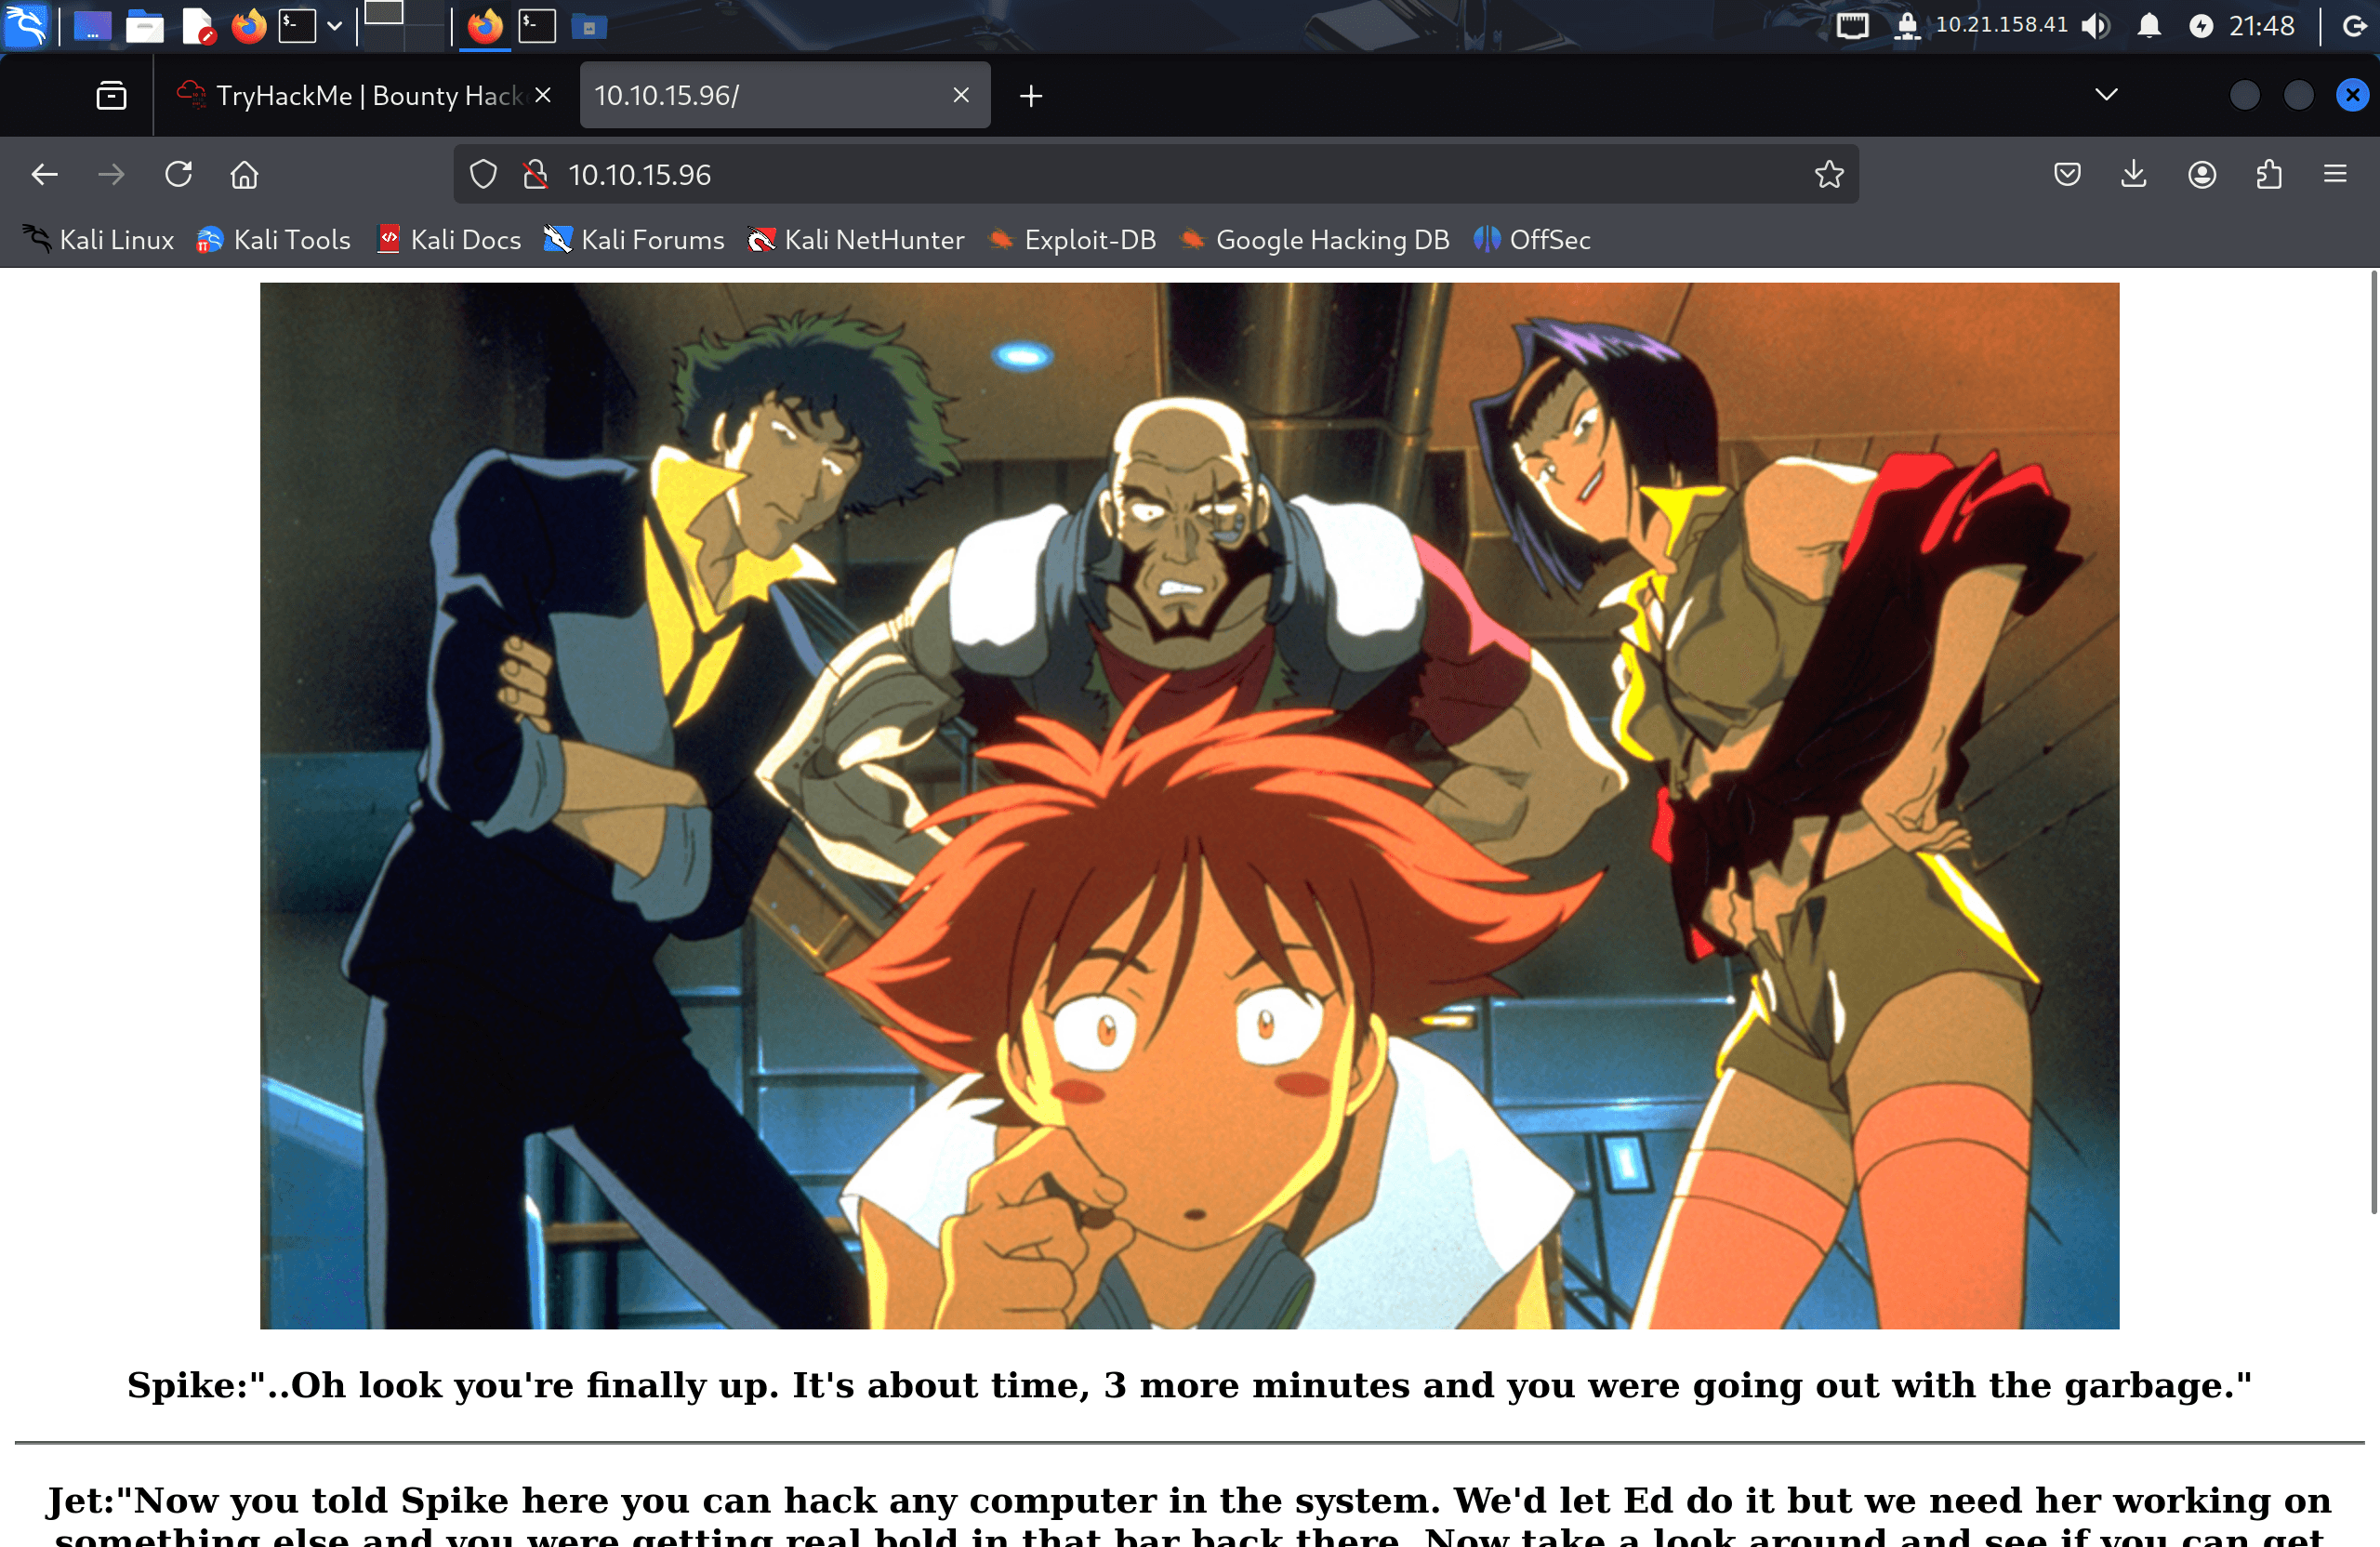Launch Firefox from the panel launcher

click(249, 26)
